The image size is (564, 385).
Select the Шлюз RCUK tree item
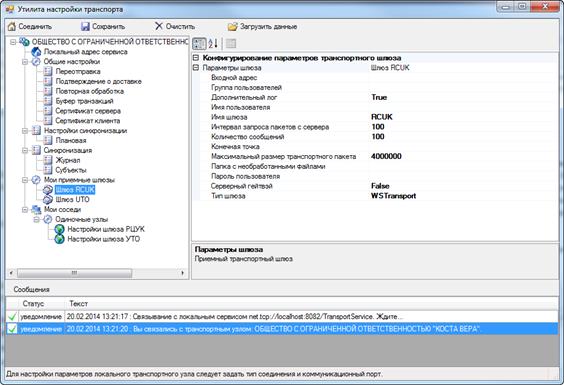[x=75, y=190]
